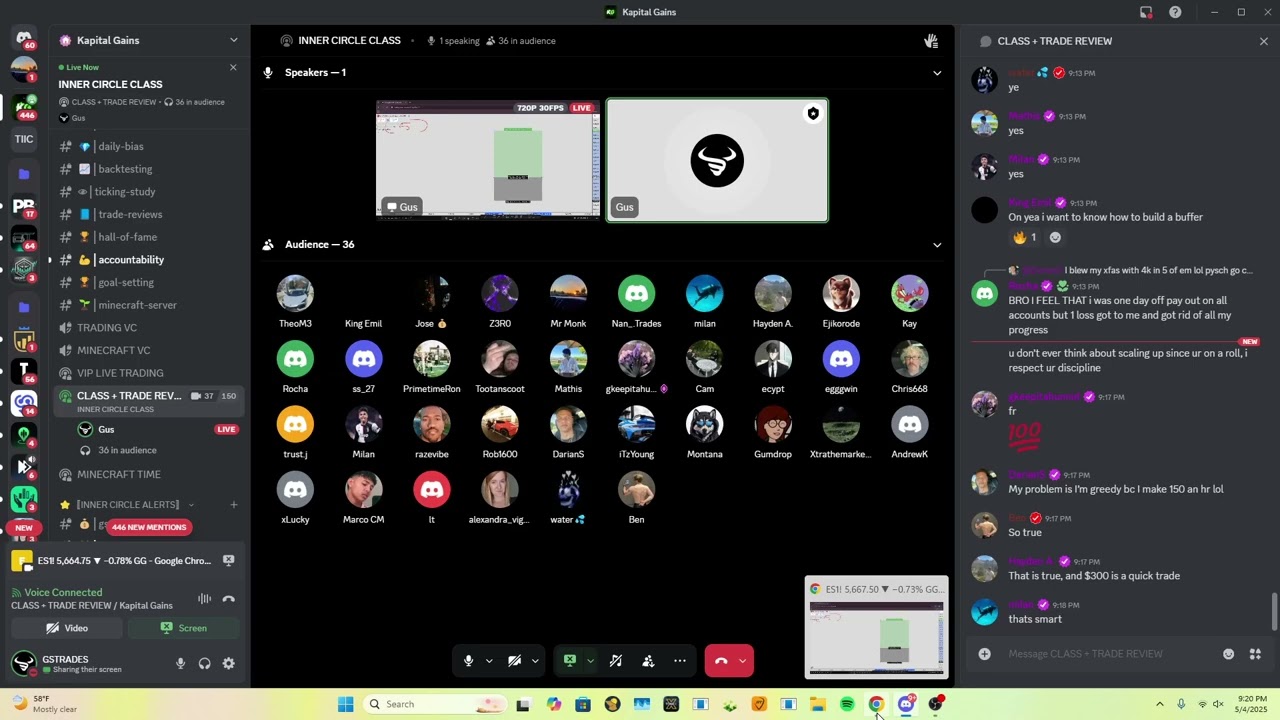Screen dimensions: 1280x720
Task: Click the plus attachment button in chat
Action: [x=984, y=654]
